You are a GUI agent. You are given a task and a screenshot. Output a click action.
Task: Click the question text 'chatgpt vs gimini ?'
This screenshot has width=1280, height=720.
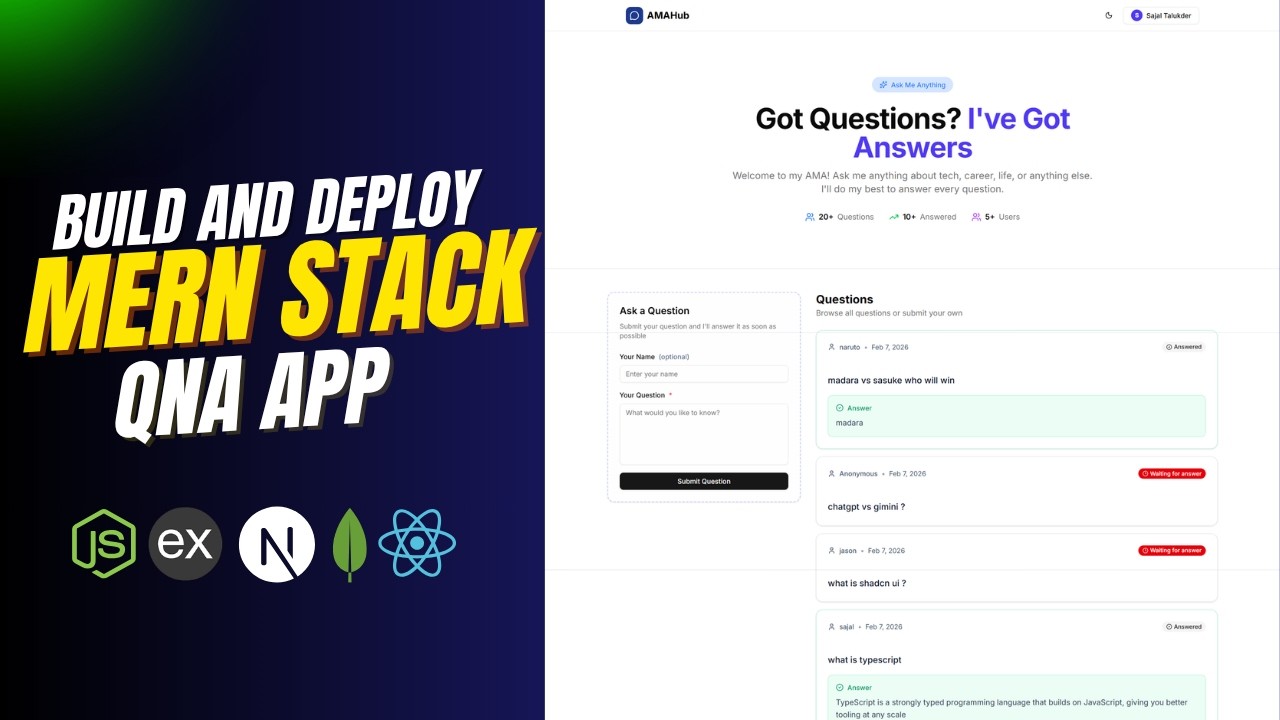[866, 507]
